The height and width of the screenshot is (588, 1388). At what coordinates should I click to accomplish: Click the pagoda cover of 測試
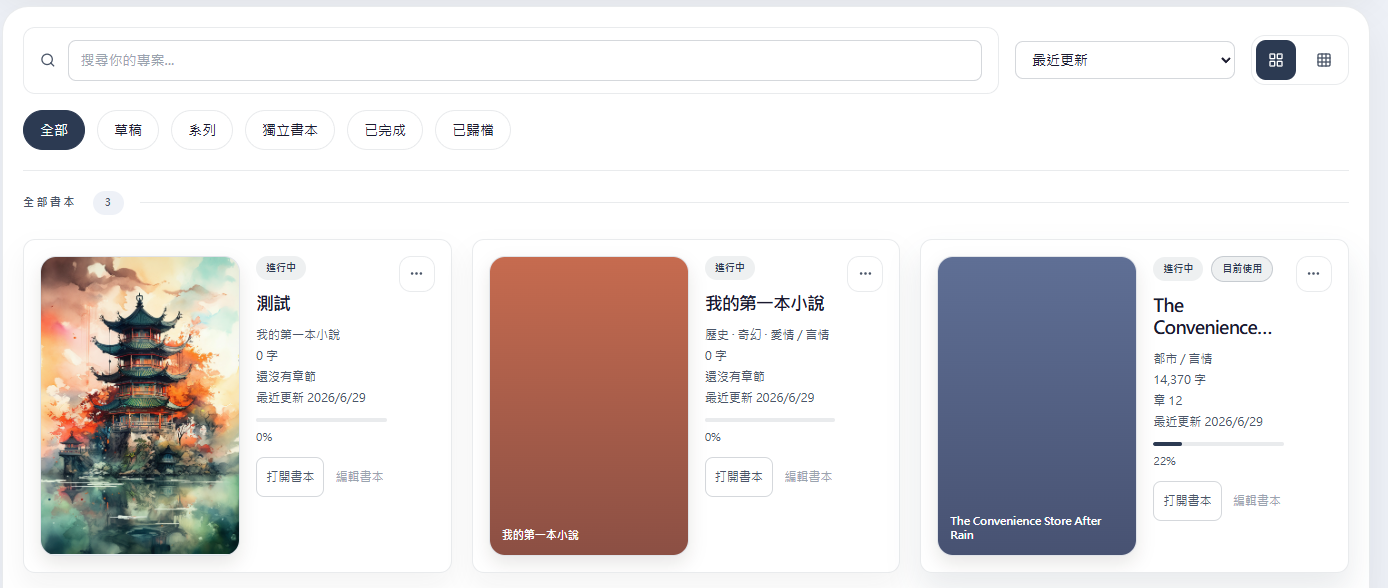pos(140,405)
